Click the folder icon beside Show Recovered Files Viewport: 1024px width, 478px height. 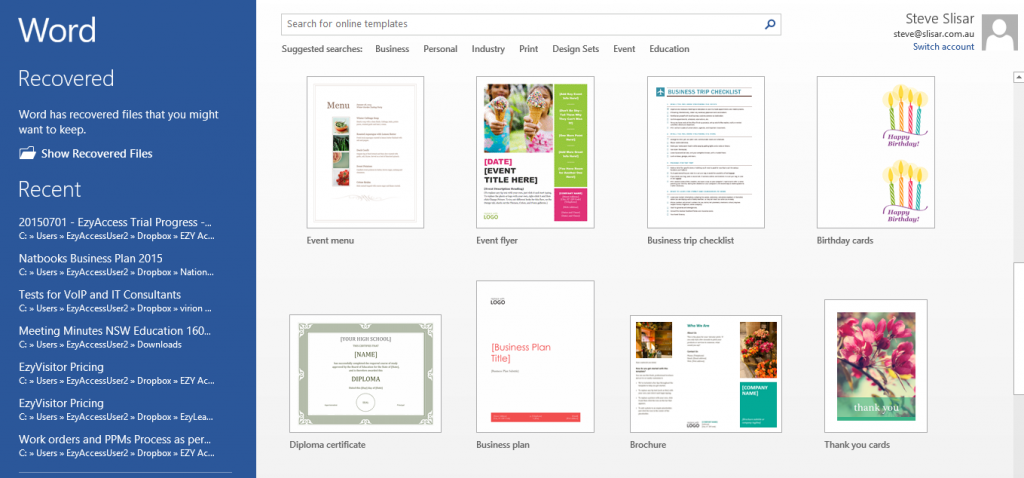coord(27,153)
